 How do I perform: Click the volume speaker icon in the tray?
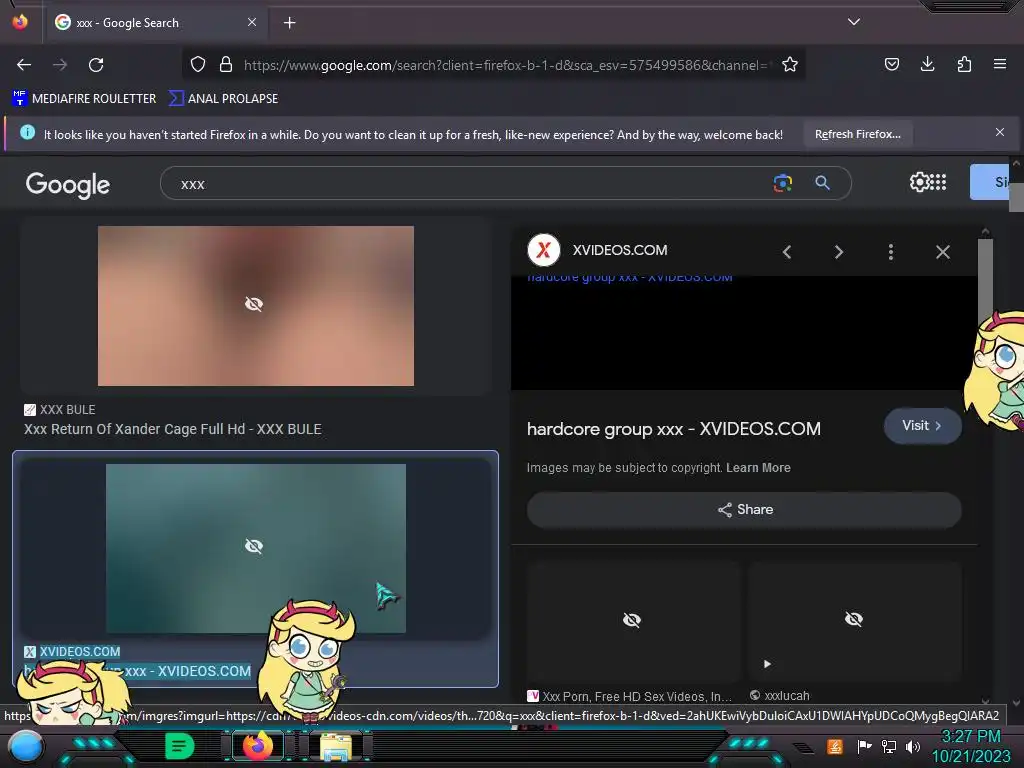[913, 746]
